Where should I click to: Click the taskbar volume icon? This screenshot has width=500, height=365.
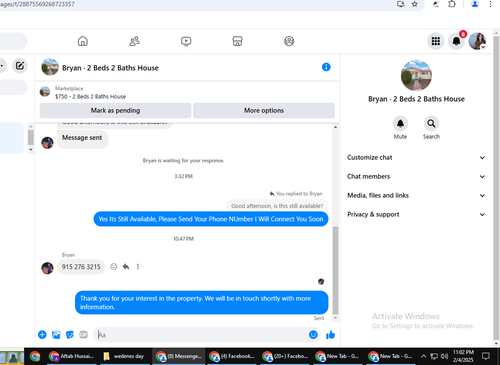click(444, 356)
